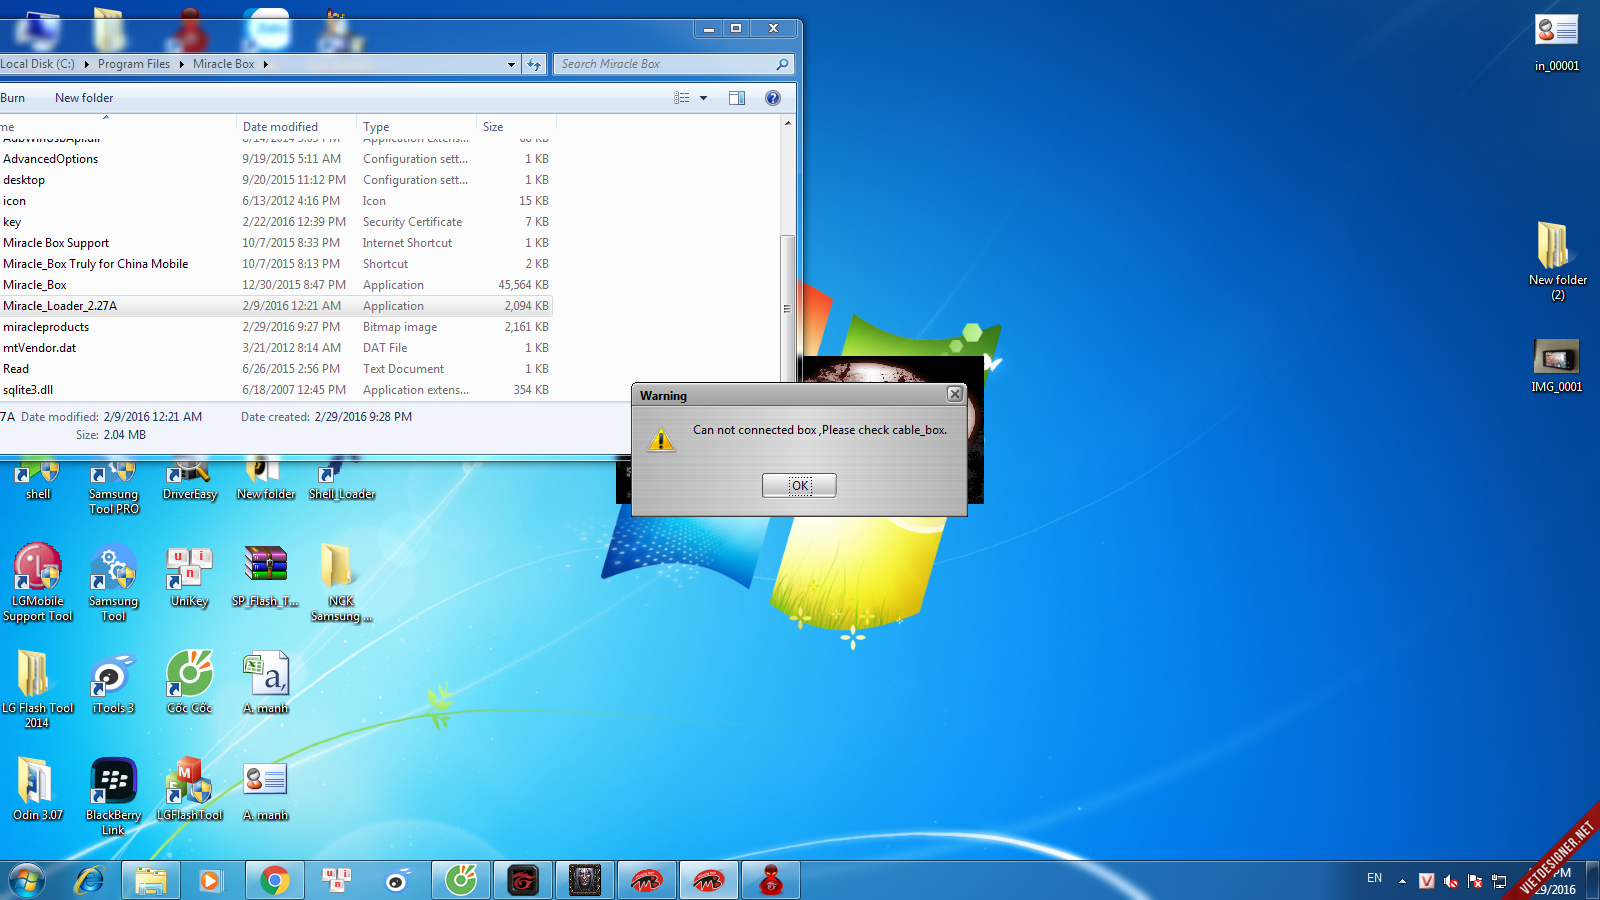Screen dimensions: 1600x900
Task: Click scrollbar up arrow in Explorer
Action: [x=788, y=123]
